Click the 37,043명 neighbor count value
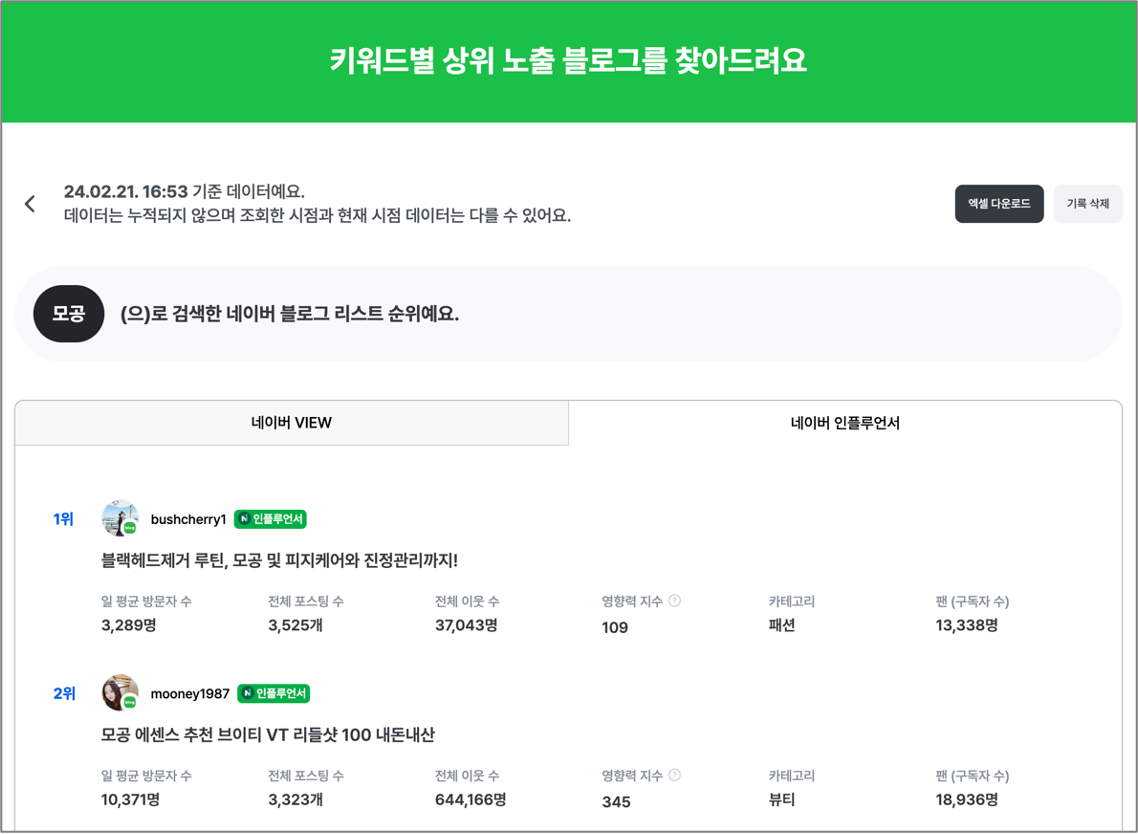The height and width of the screenshot is (834, 1138). click(x=466, y=625)
